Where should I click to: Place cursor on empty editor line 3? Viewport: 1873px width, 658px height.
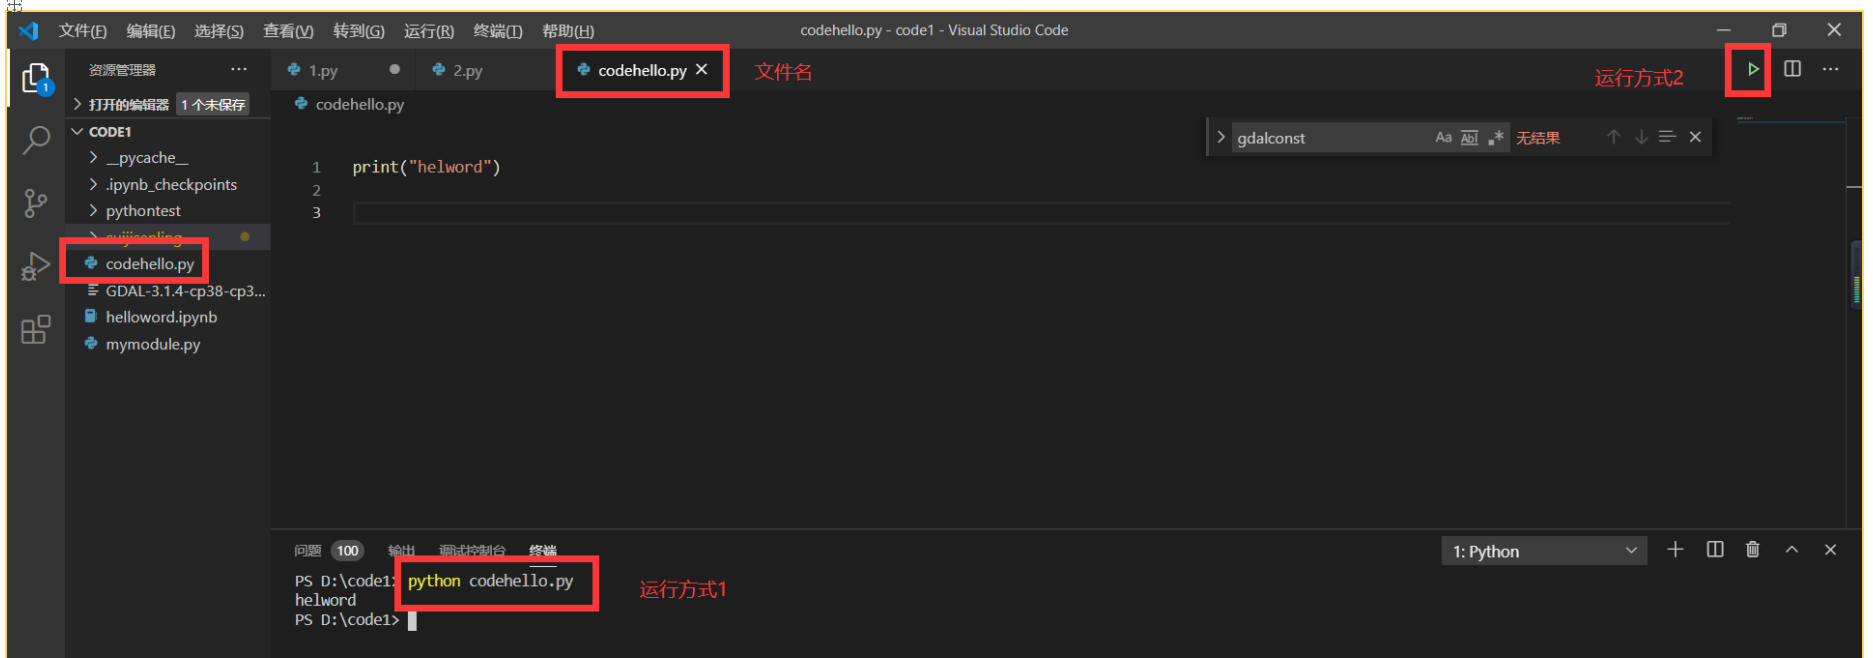click(1040, 212)
